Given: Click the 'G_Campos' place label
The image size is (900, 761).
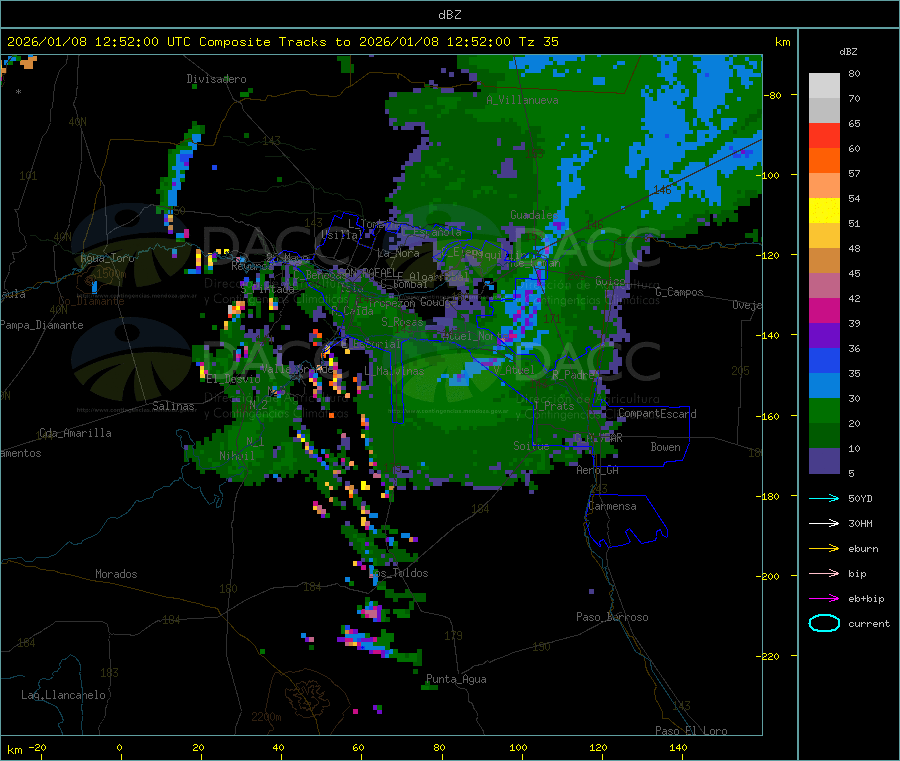Looking at the screenshot, I should [679, 292].
